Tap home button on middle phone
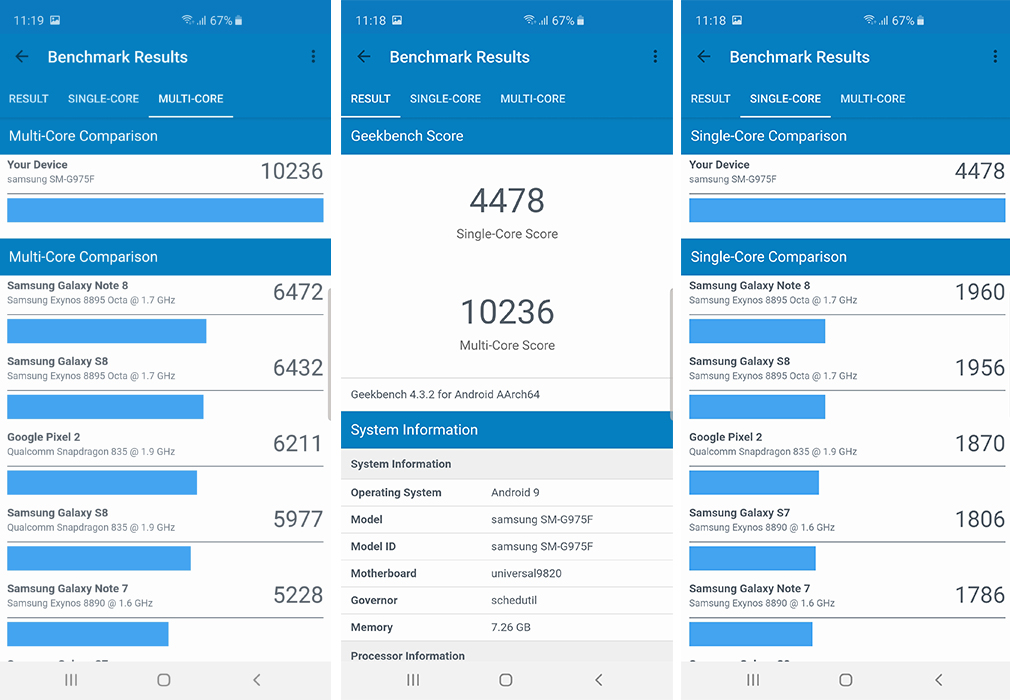The height and width of the screenshot is (700, 1010). pos(506,679)
